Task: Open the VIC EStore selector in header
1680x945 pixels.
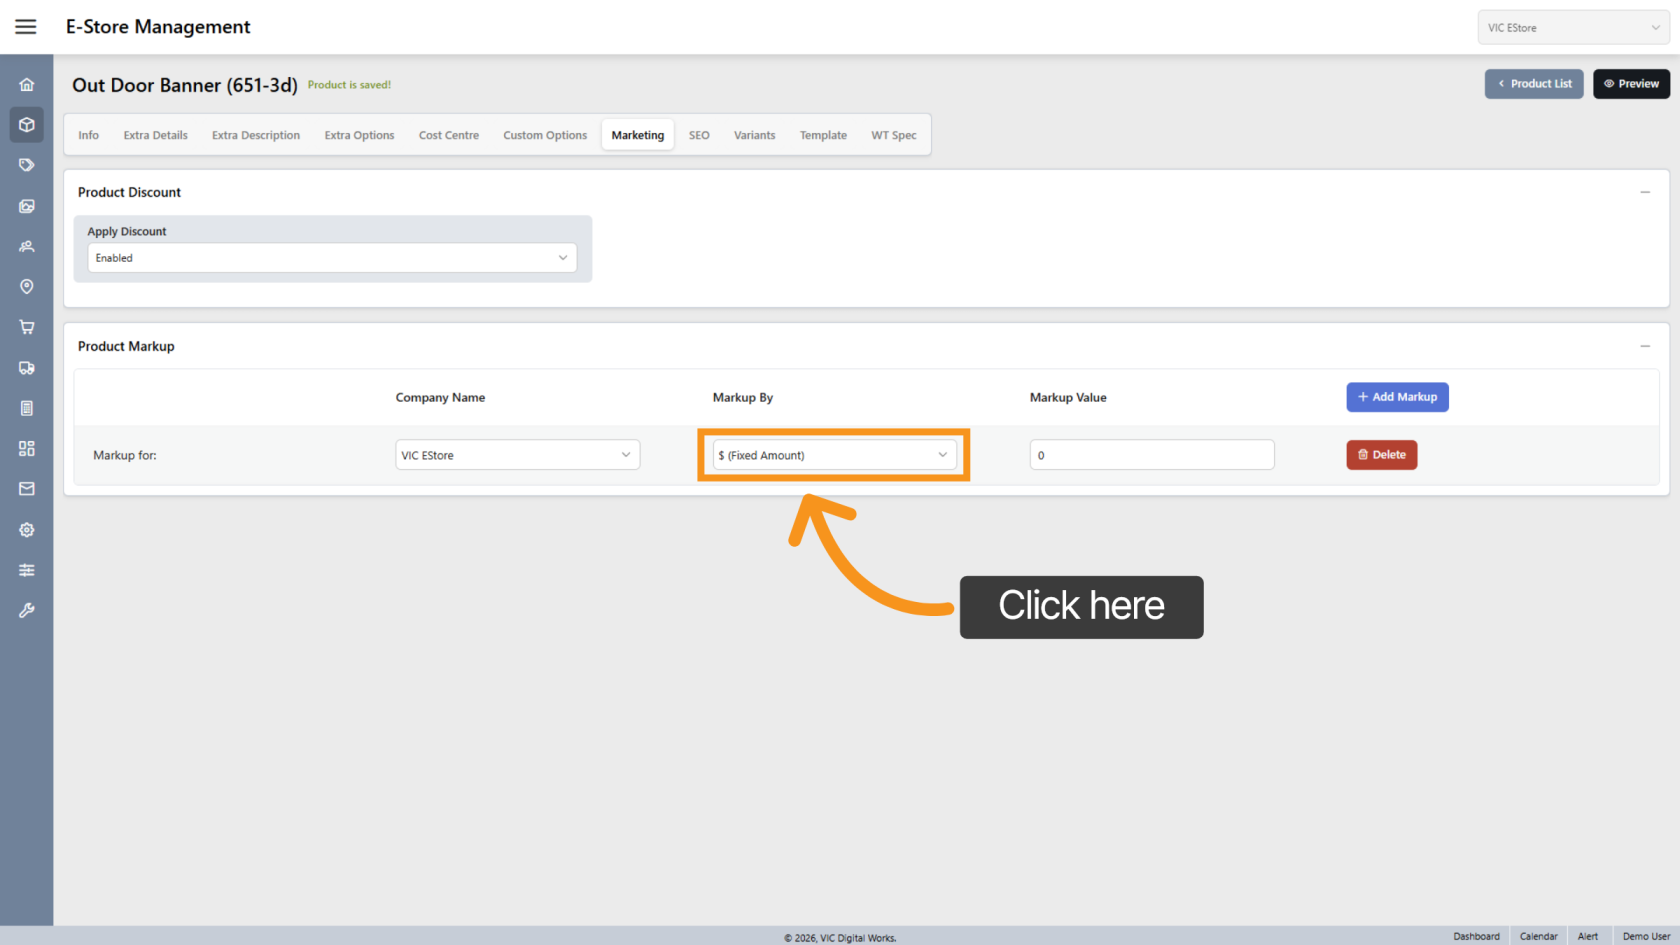Action: [x=1572, y=28]
